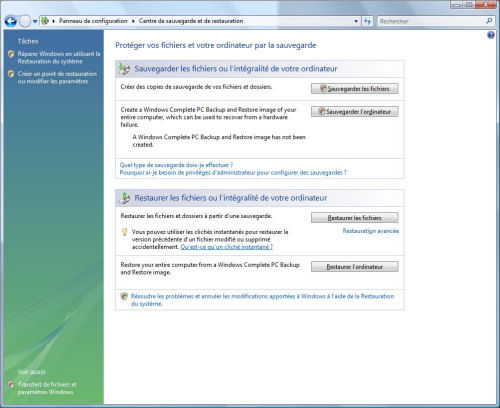Select Panneau de configuration in breadcrumb
The width and height of the screenshot is (500, 408).
click(93, 21)
